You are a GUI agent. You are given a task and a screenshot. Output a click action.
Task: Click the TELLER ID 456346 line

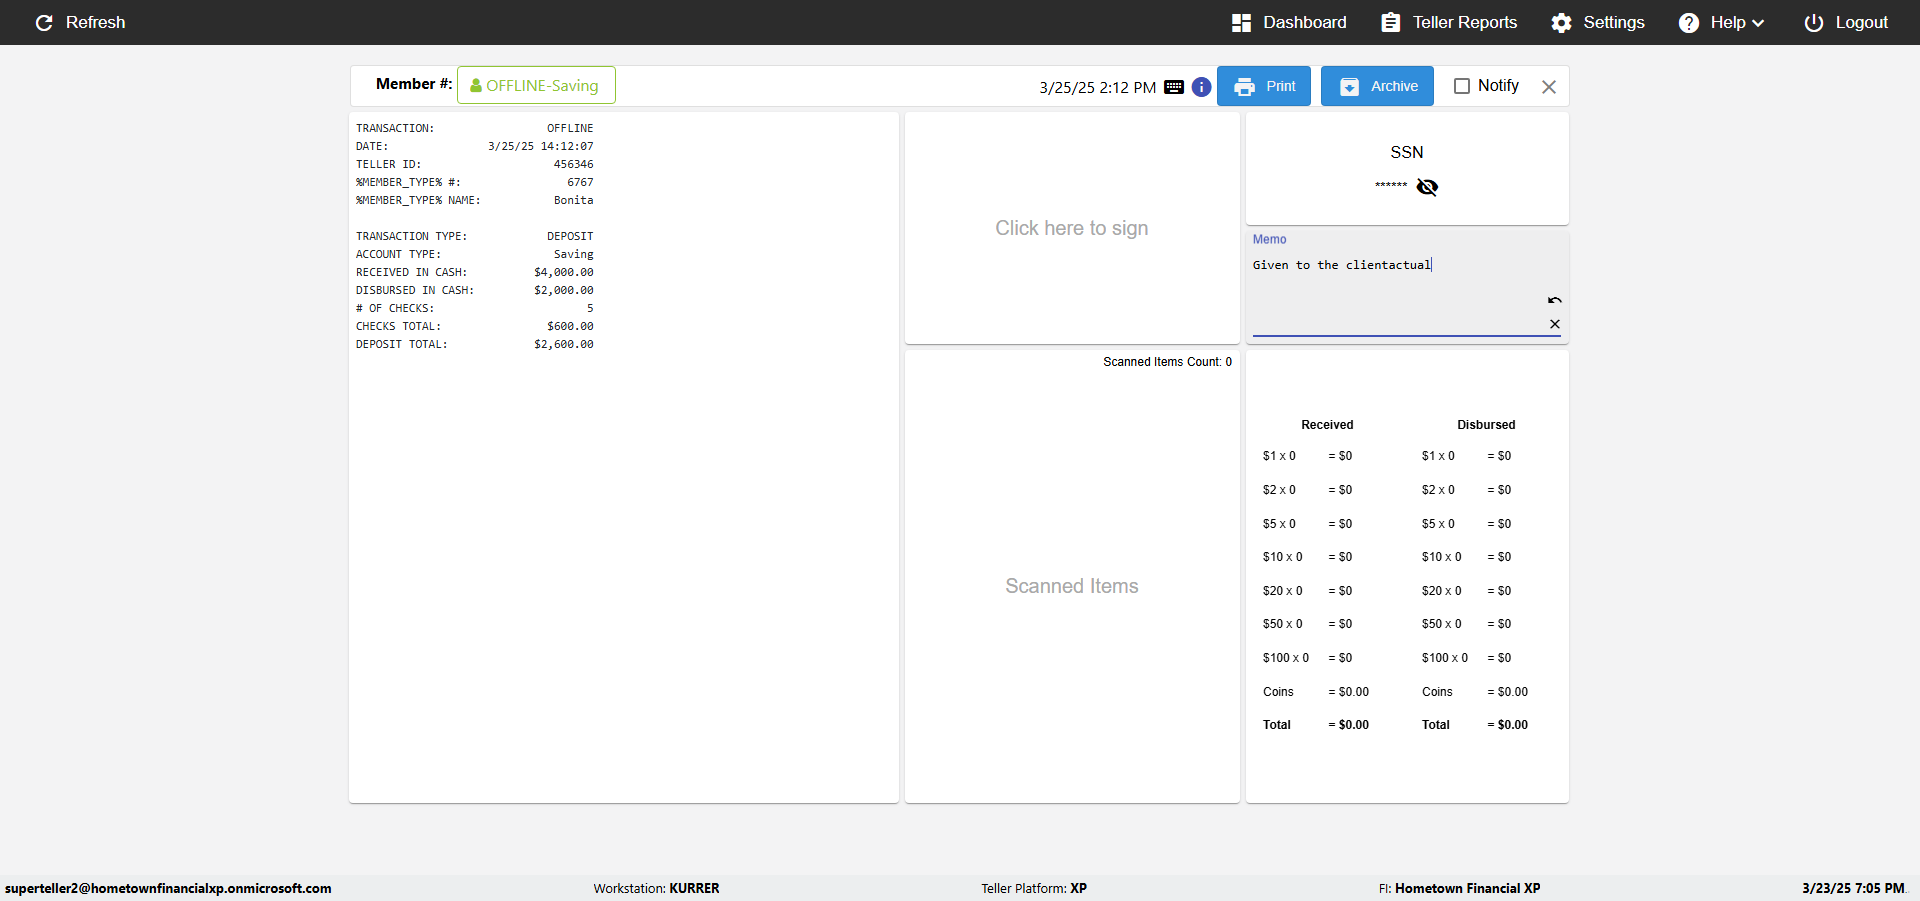475,164
